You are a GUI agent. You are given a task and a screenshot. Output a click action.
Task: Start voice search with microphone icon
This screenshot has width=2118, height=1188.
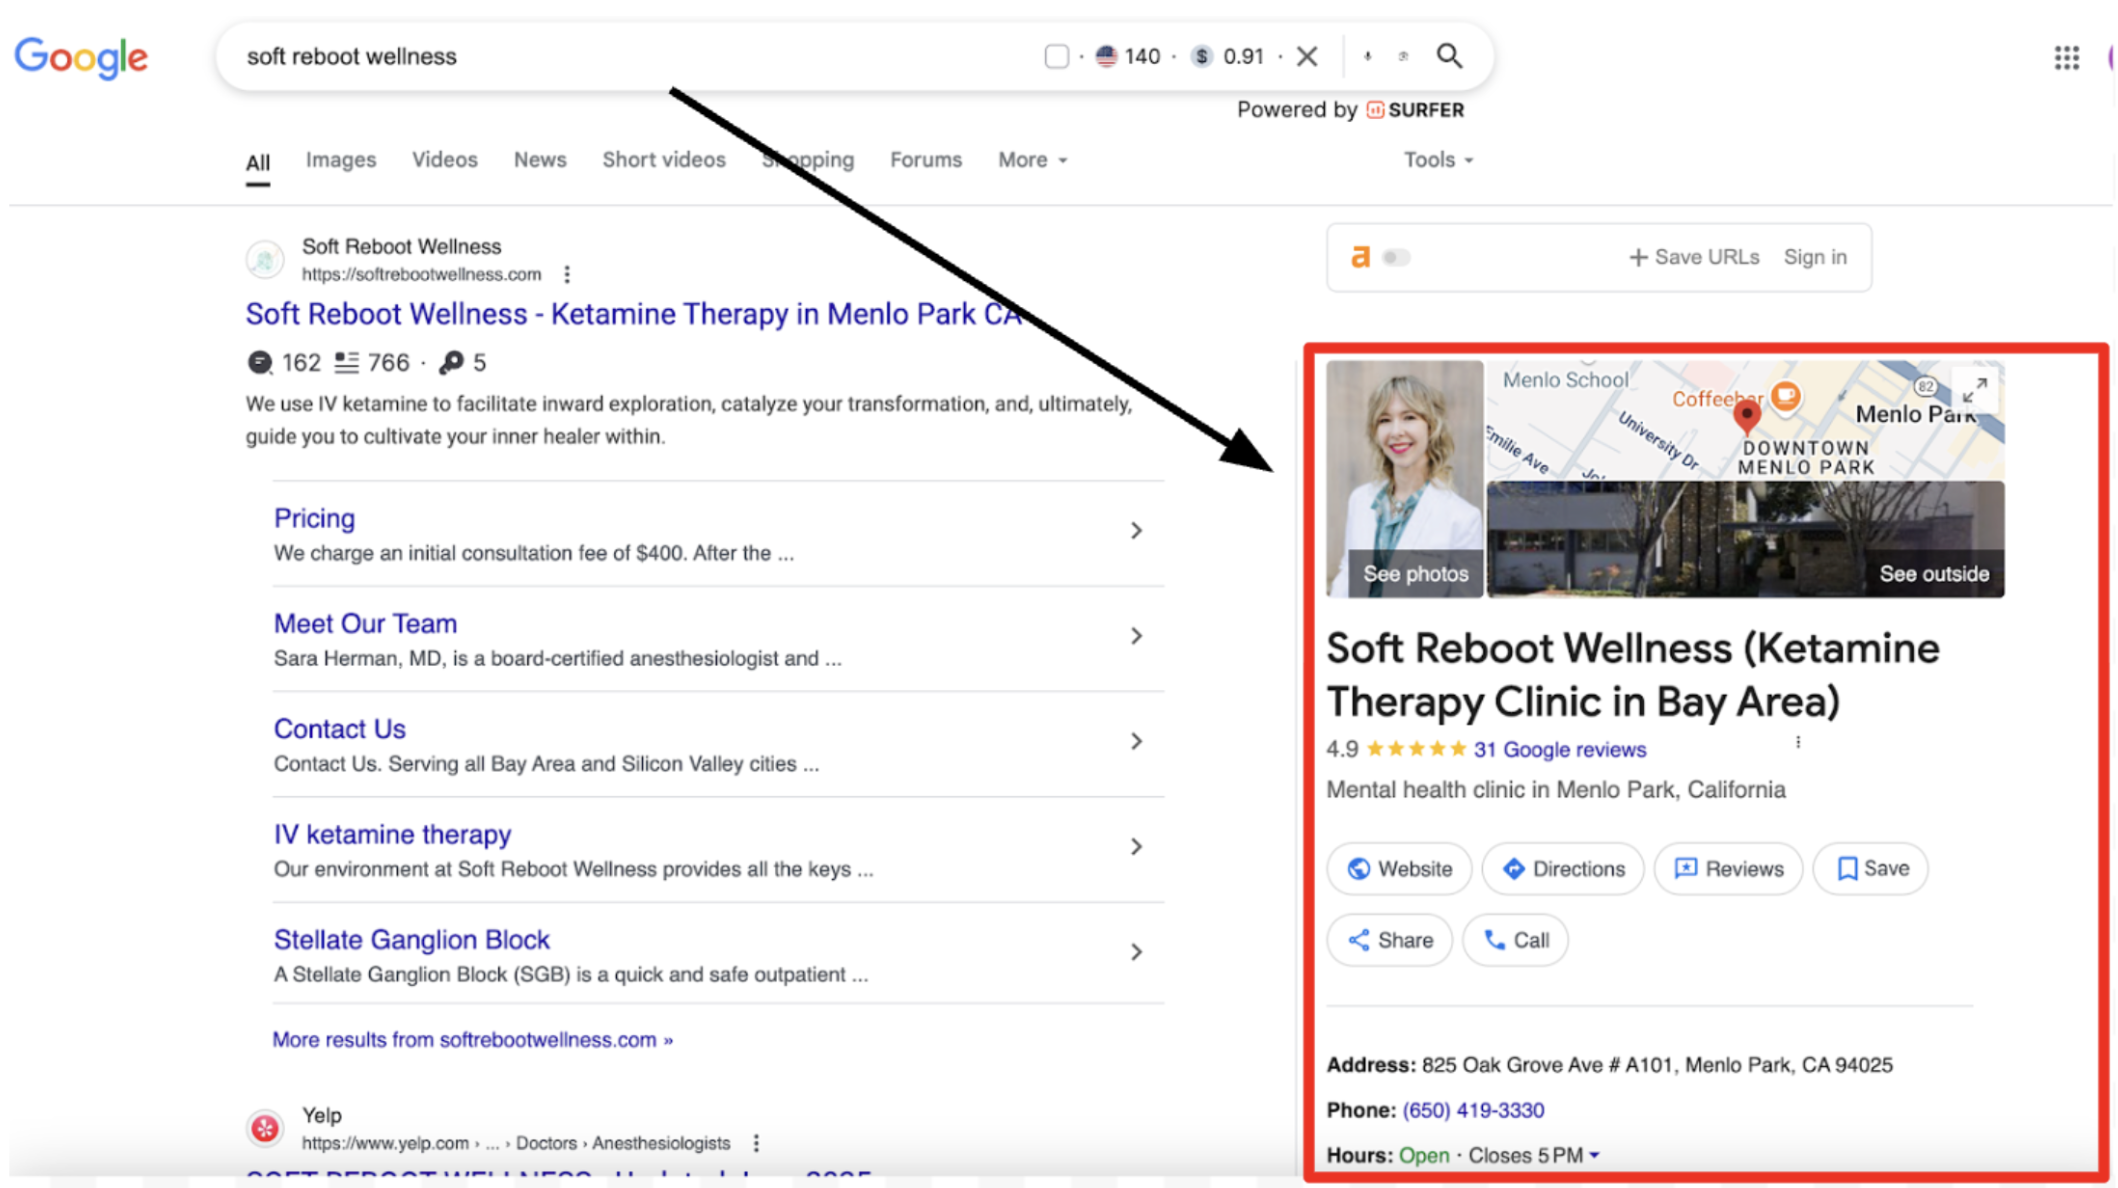(x=1367, y=57)
